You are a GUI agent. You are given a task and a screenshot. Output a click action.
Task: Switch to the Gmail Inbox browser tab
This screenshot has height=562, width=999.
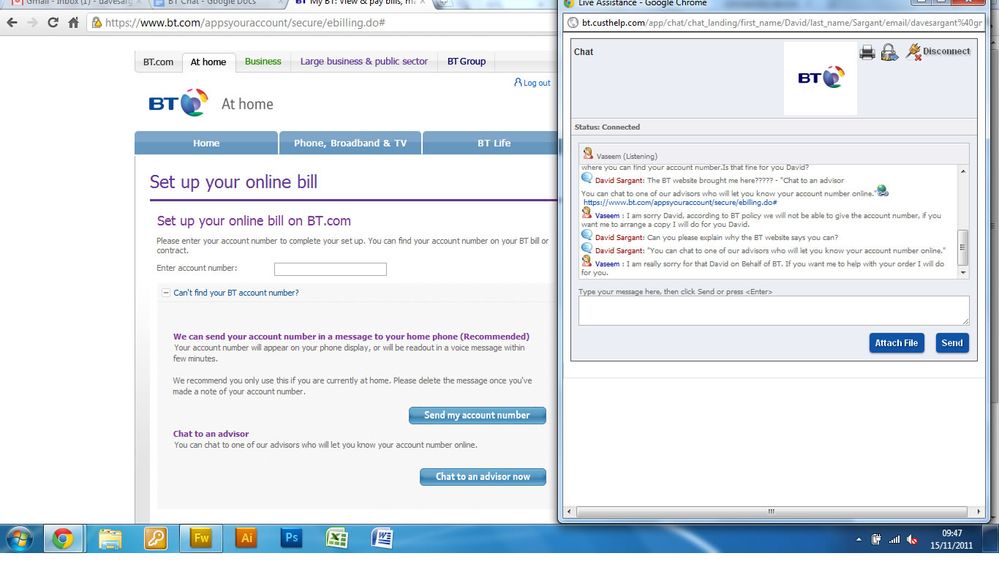[x=75, y=3]
